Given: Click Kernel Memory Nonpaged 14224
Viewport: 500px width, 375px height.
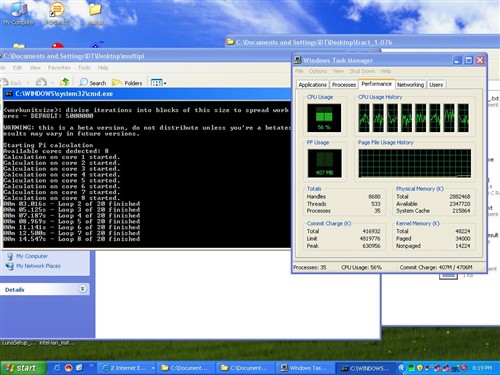Looking at the screenshot, I should point(463,246).
